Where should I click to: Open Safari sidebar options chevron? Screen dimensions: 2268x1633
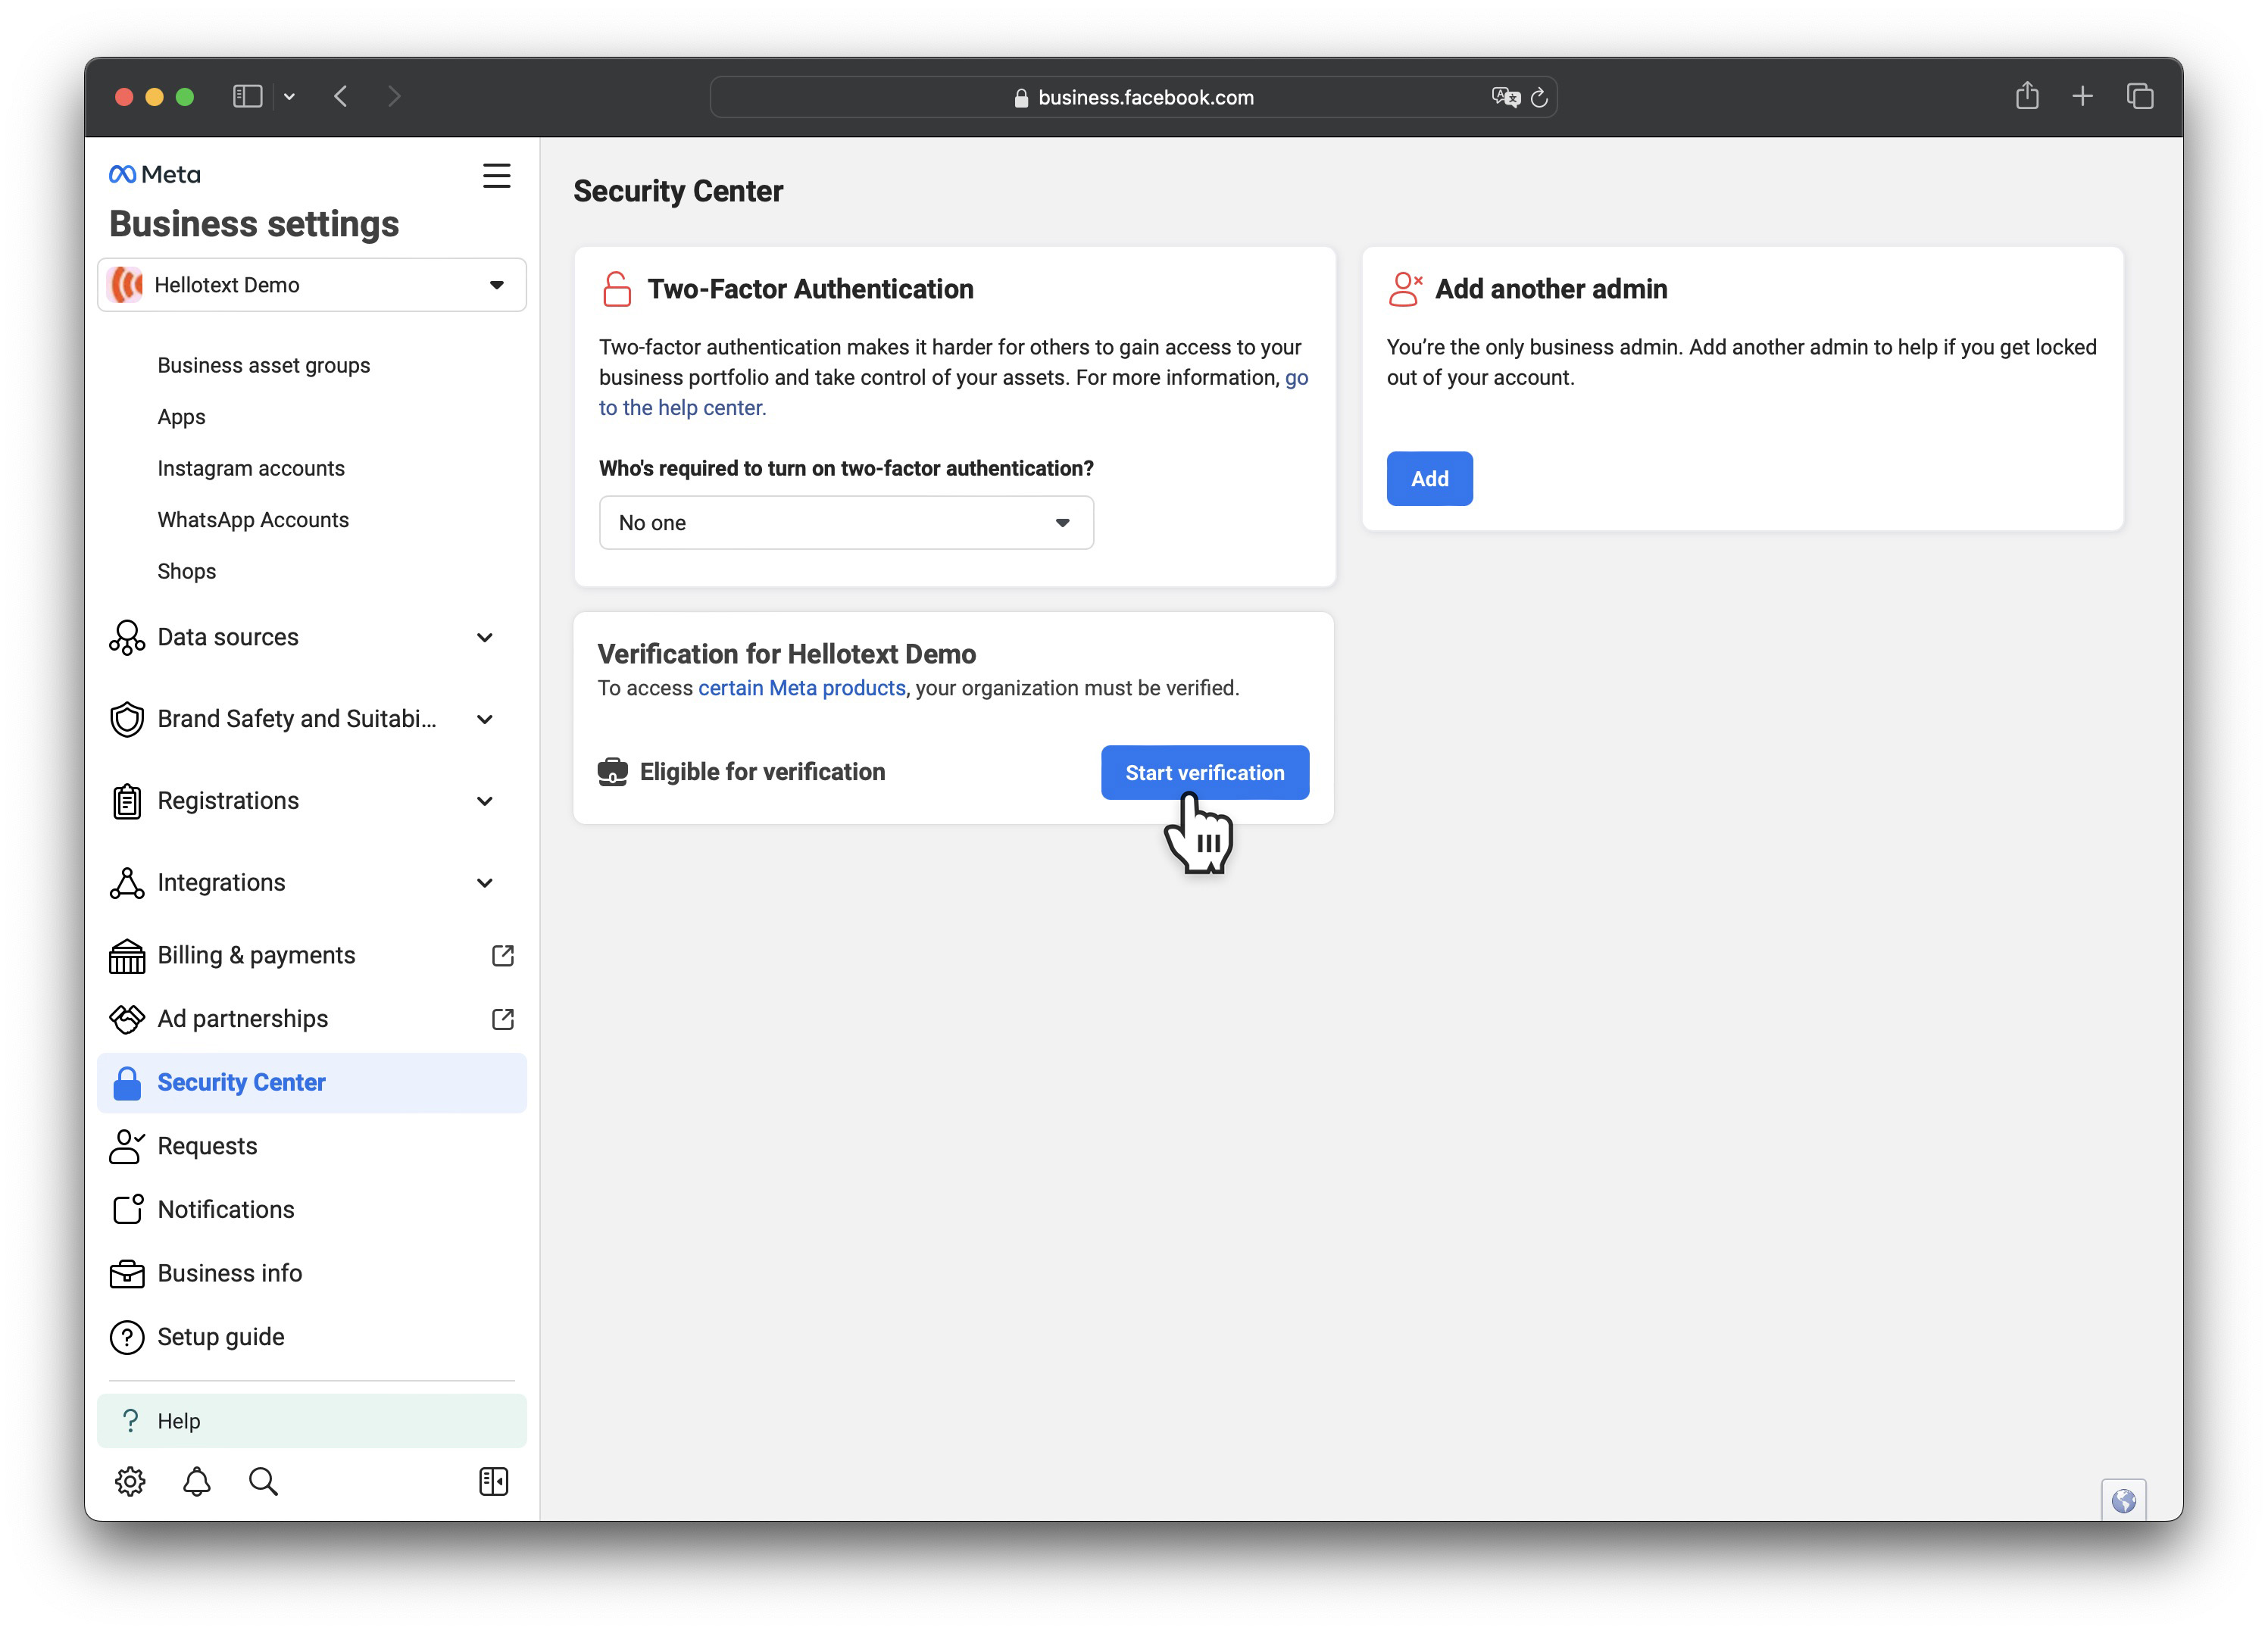pyautogui.click(x=289, y=96)
